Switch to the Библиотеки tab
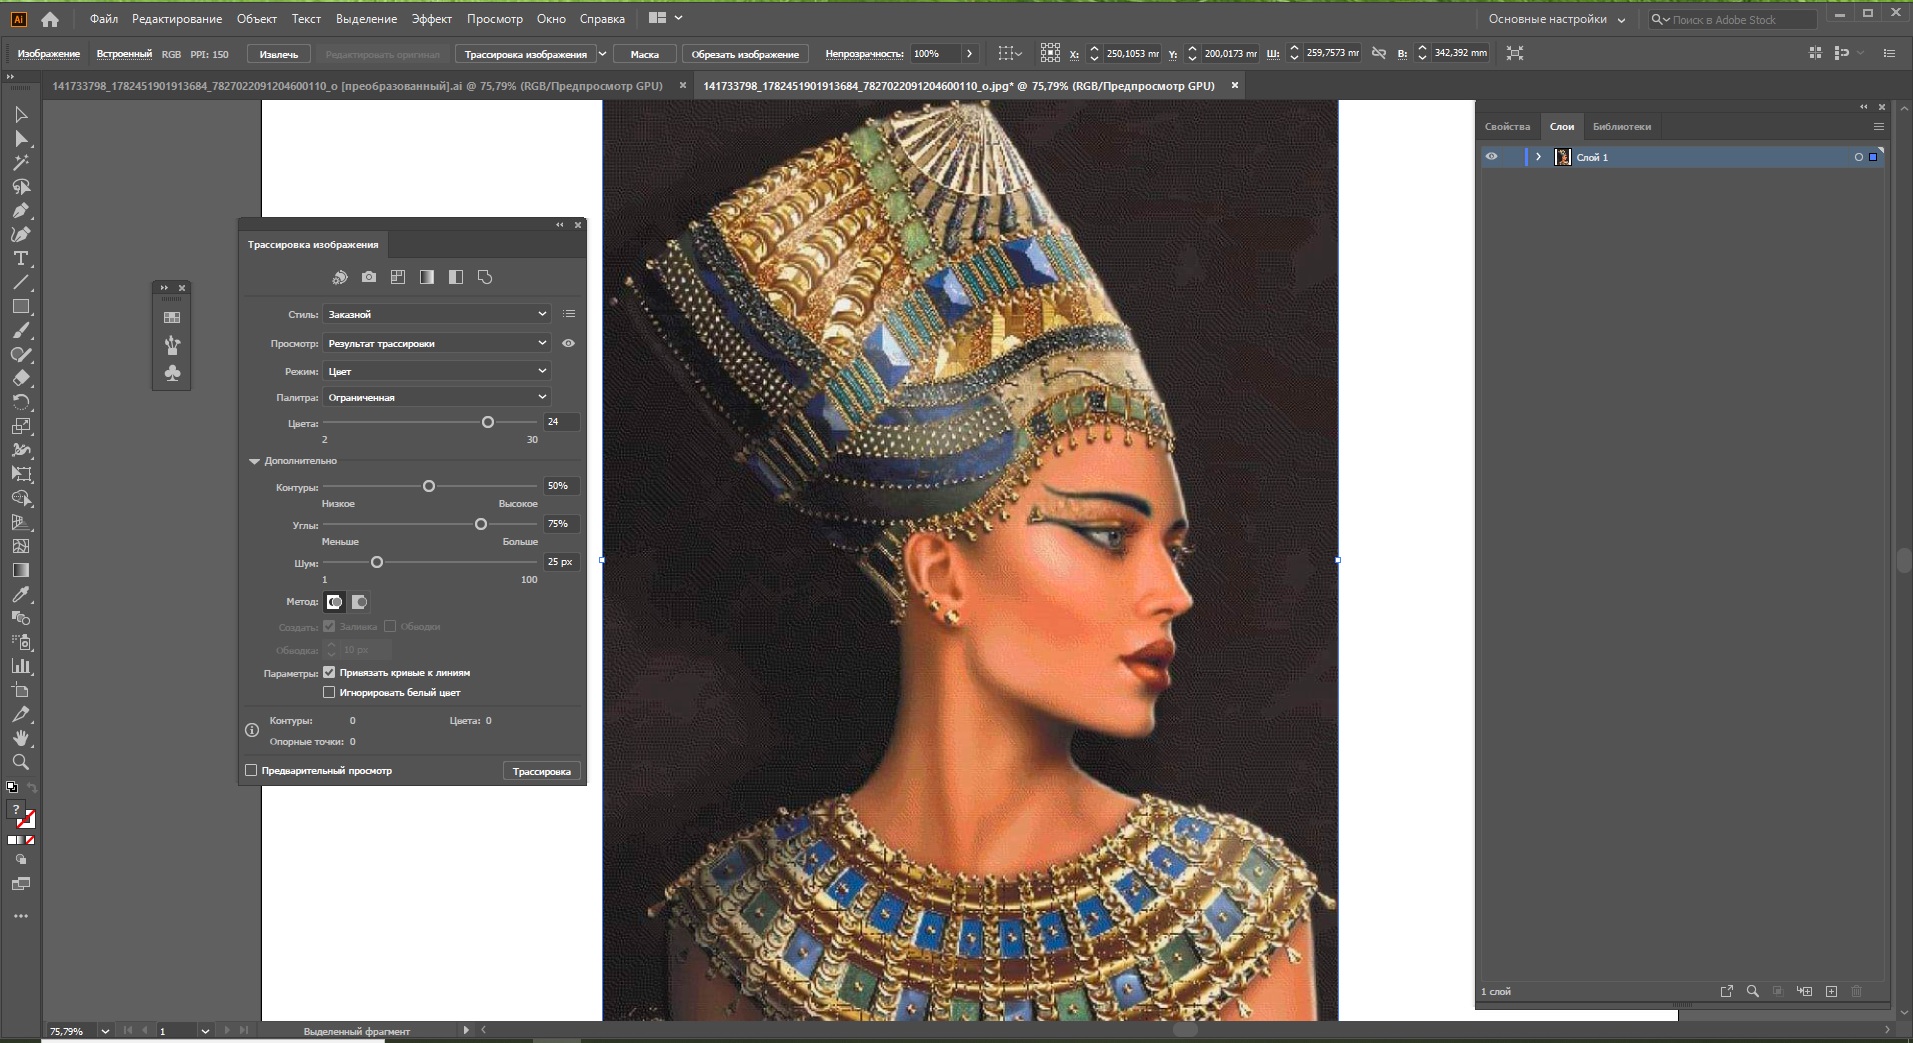 1621,126
